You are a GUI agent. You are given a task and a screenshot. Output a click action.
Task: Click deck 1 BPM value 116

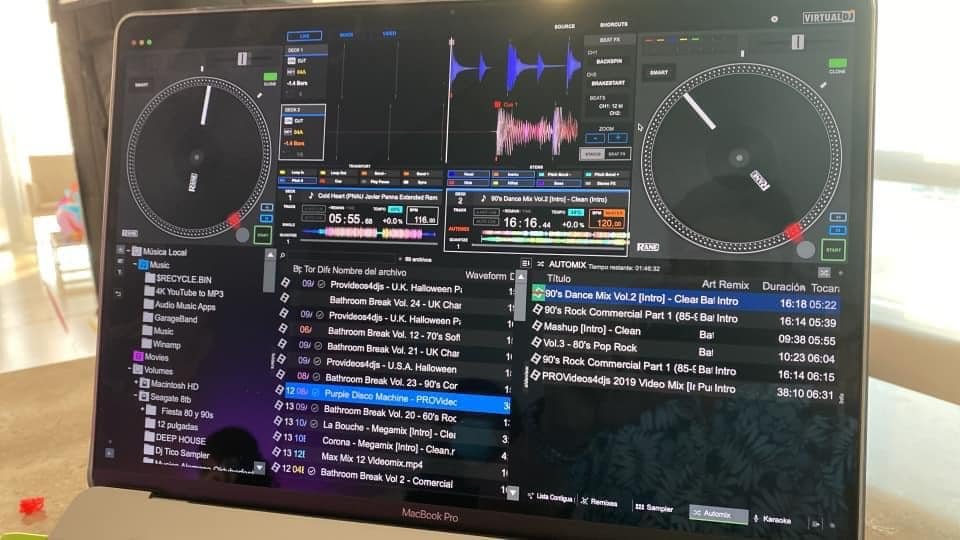(x=423, y=219)
